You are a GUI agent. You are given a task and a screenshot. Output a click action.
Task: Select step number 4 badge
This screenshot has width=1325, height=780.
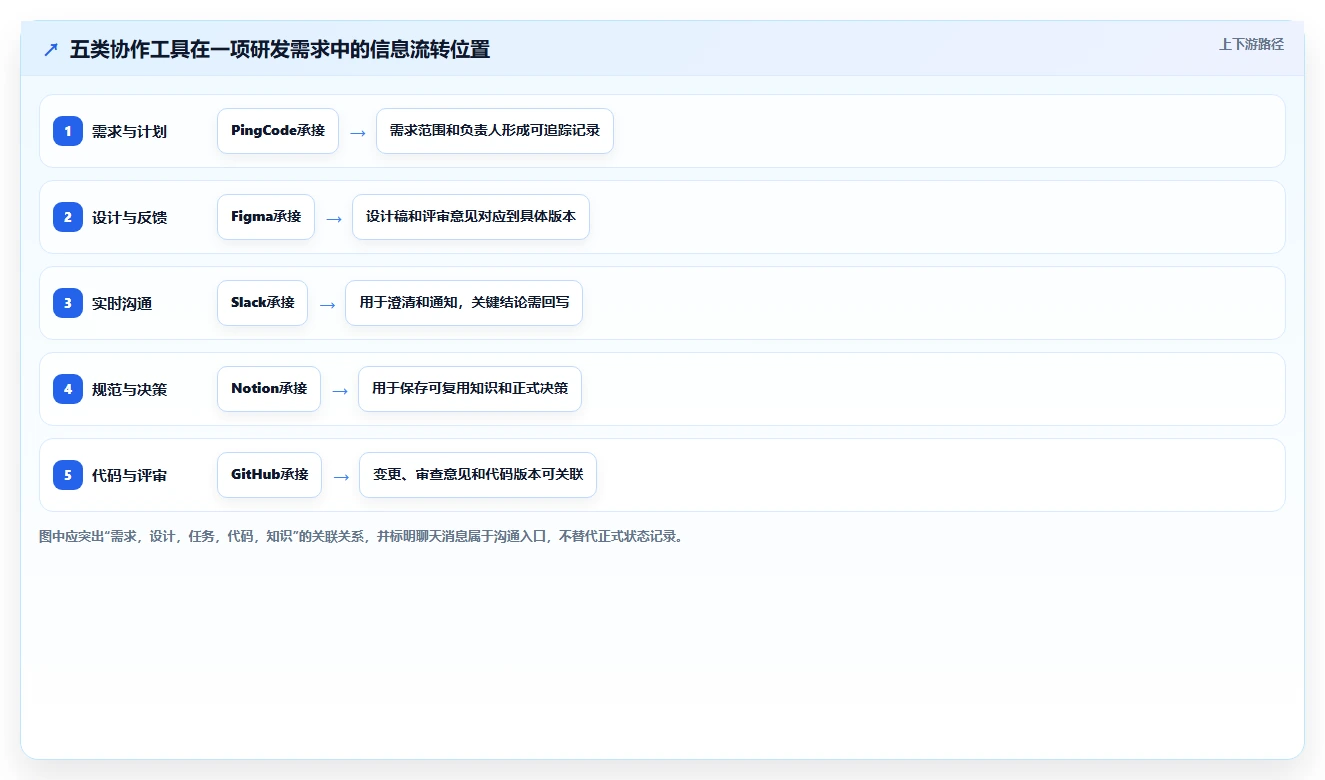point(68,389)
